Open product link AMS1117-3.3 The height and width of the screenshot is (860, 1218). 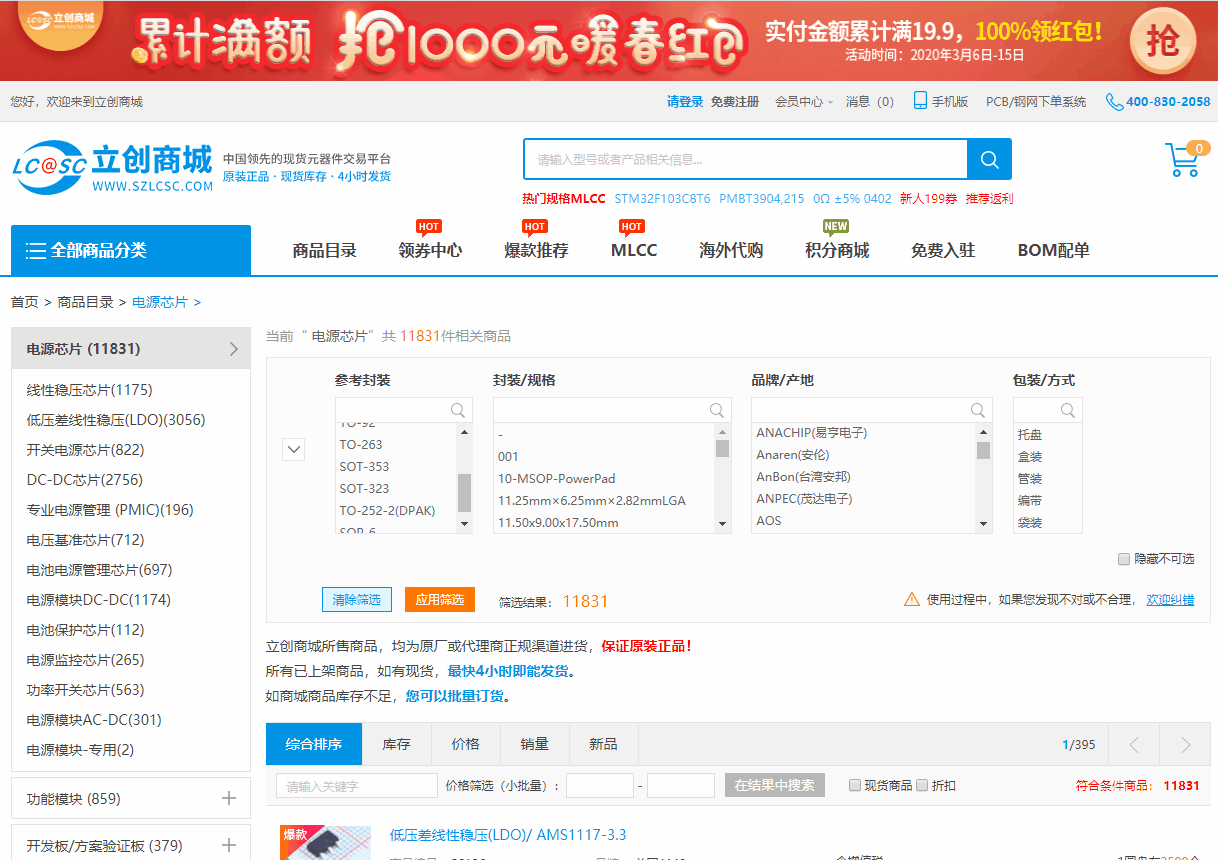pos(508,835)
